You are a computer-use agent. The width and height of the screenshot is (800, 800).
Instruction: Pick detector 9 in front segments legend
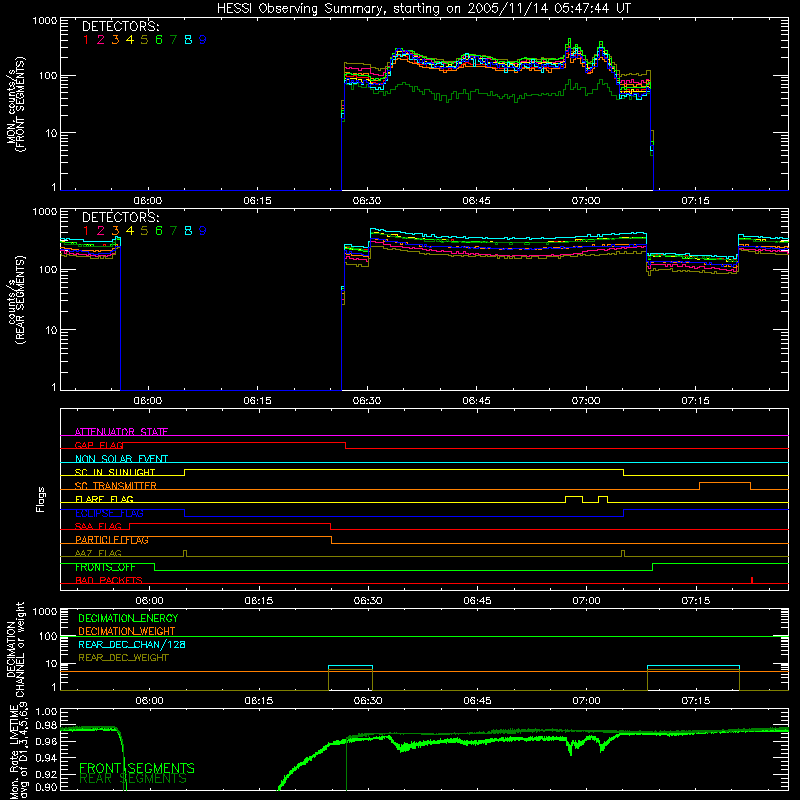[203, 40]
